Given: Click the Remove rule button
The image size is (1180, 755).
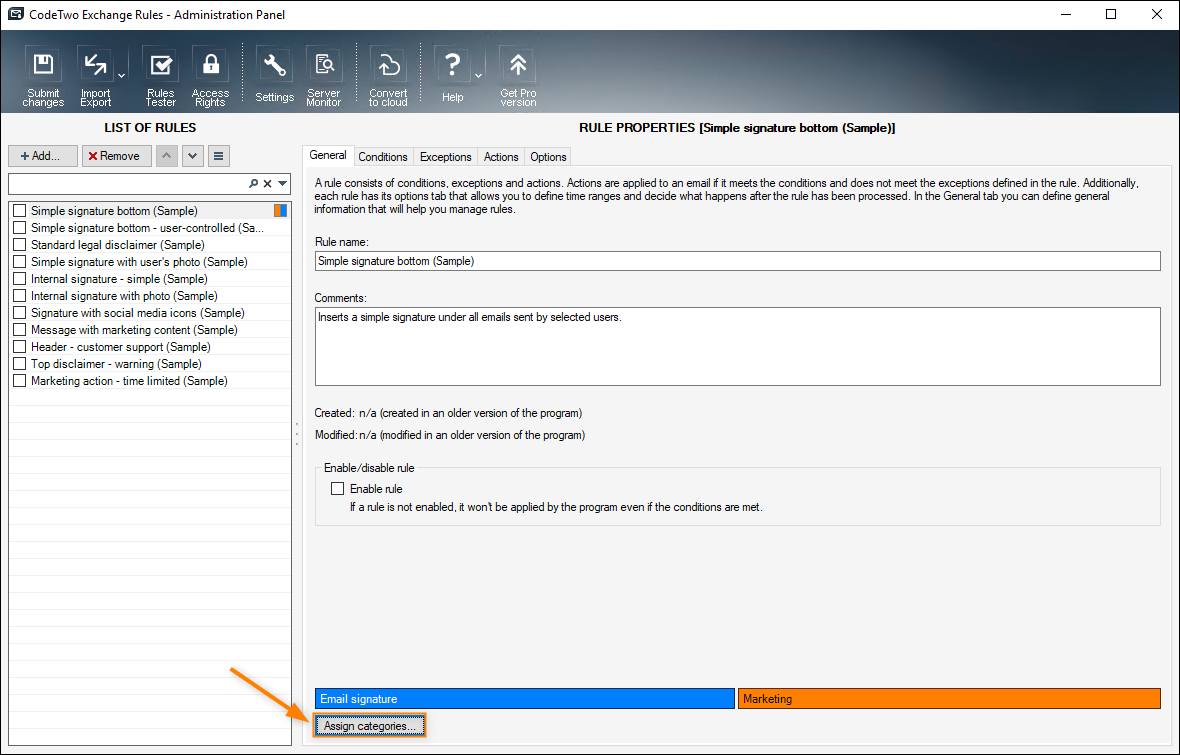Looking at the screenshot, I should click(x=117, y=156).
